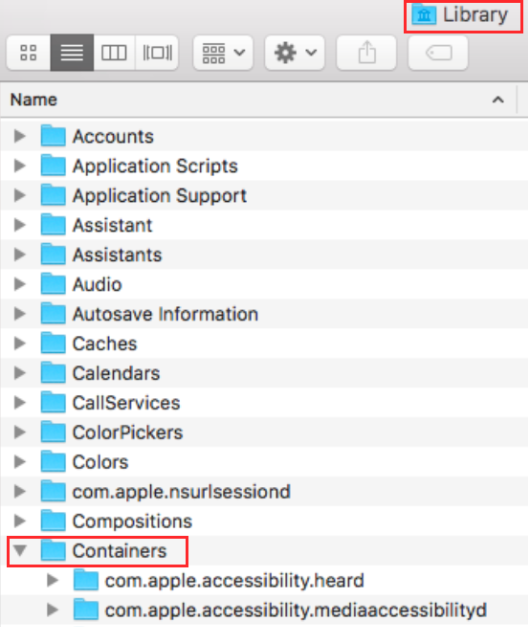Select the Application Support folder icon
This screenshot has width=528, height=627.
pyautogui.click(x=53, y=195)
